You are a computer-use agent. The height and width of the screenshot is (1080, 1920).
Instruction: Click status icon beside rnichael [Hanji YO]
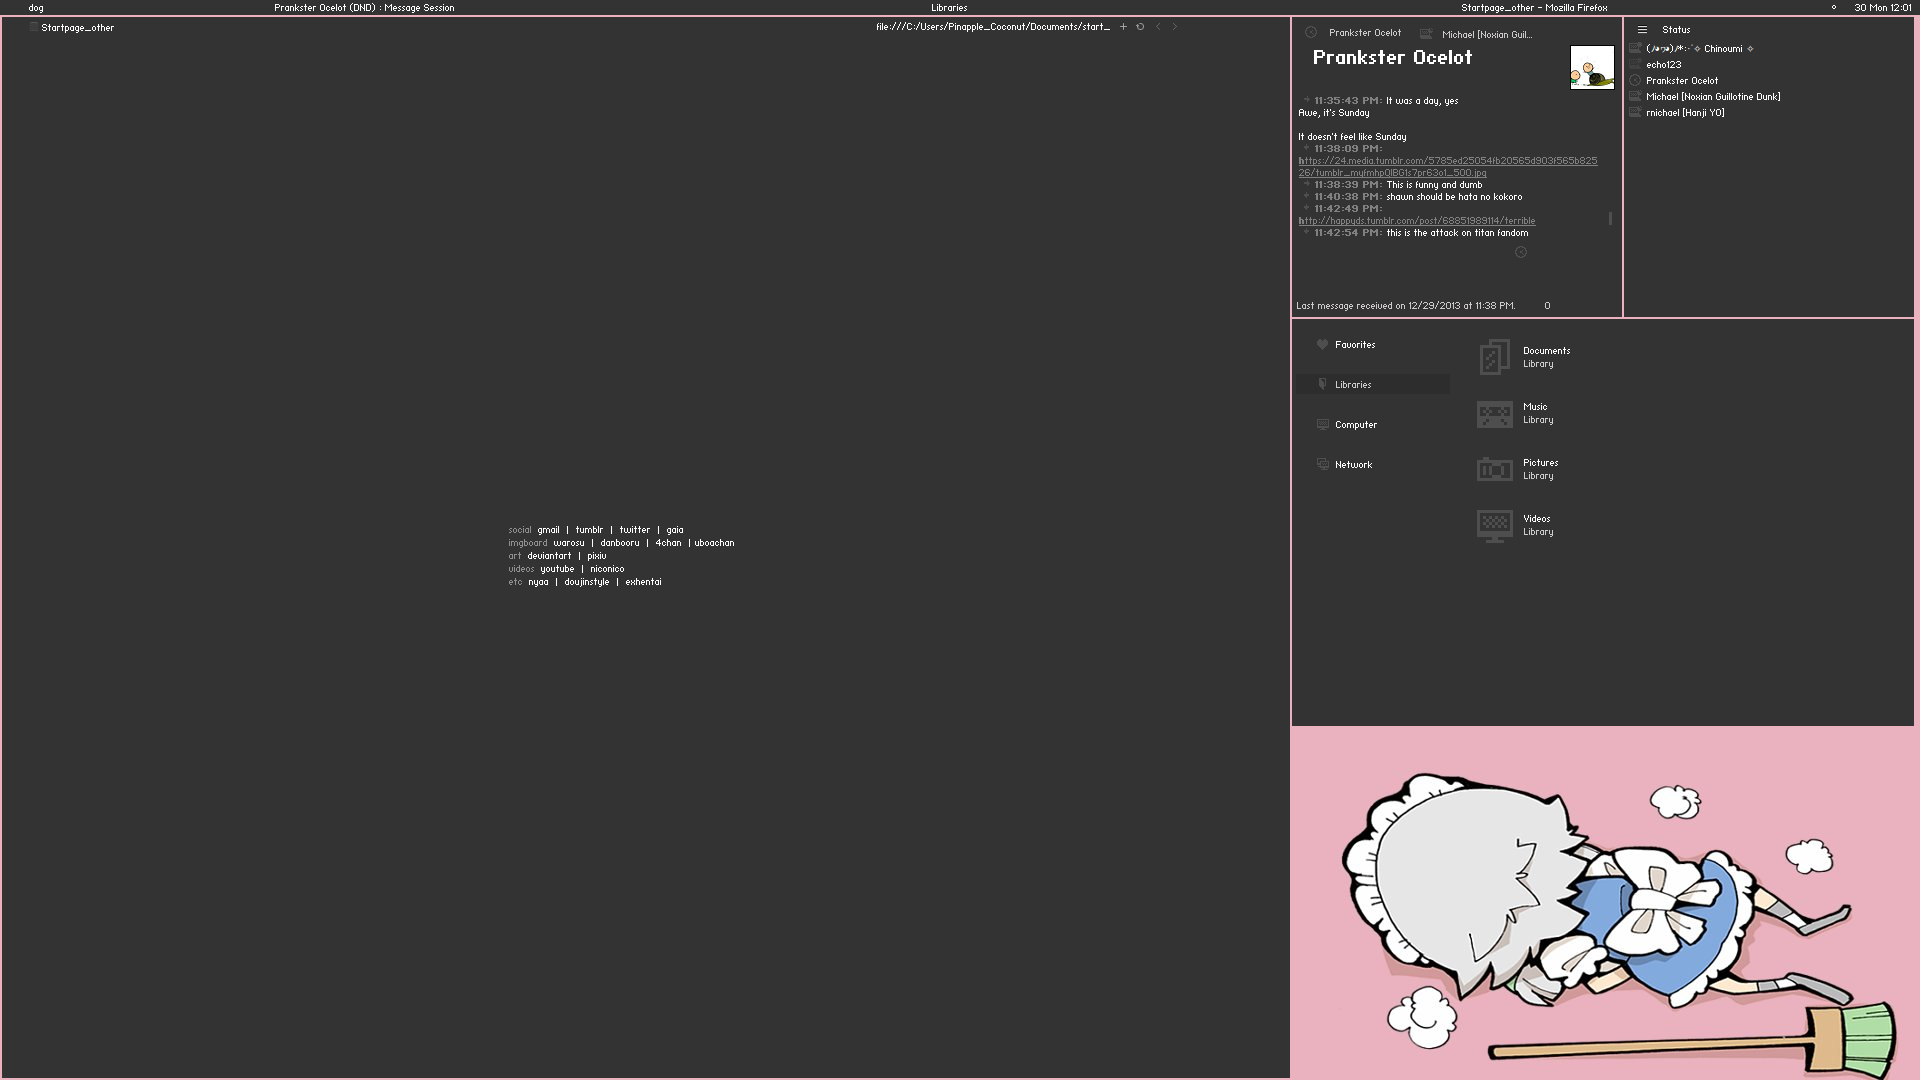tap(1635, 112)
